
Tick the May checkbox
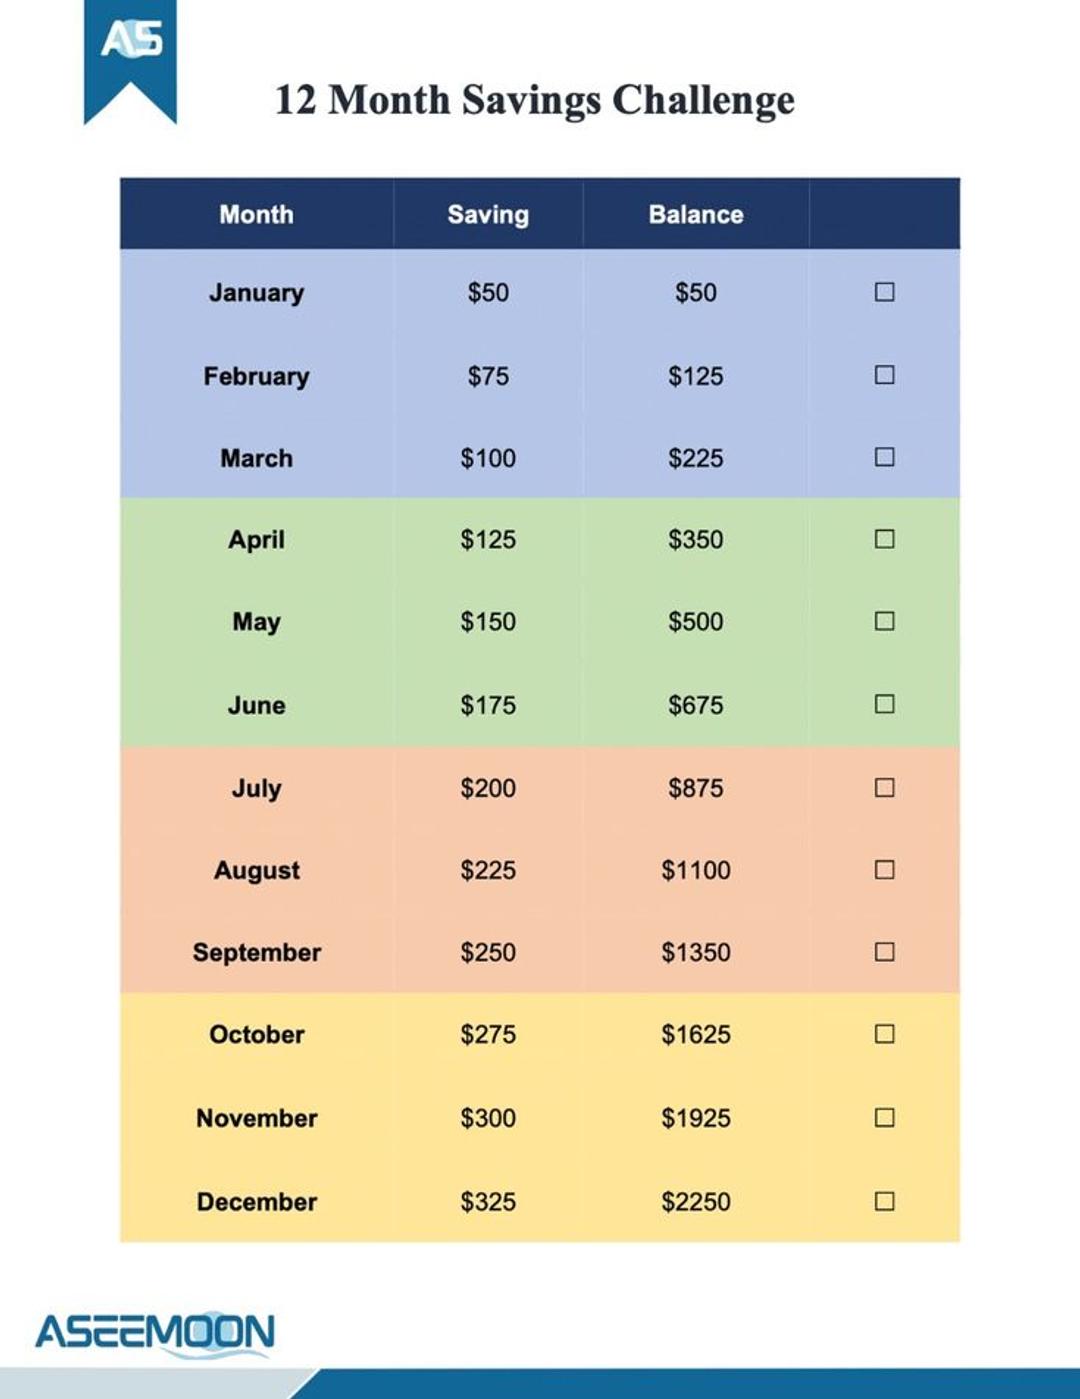[884, 621]
